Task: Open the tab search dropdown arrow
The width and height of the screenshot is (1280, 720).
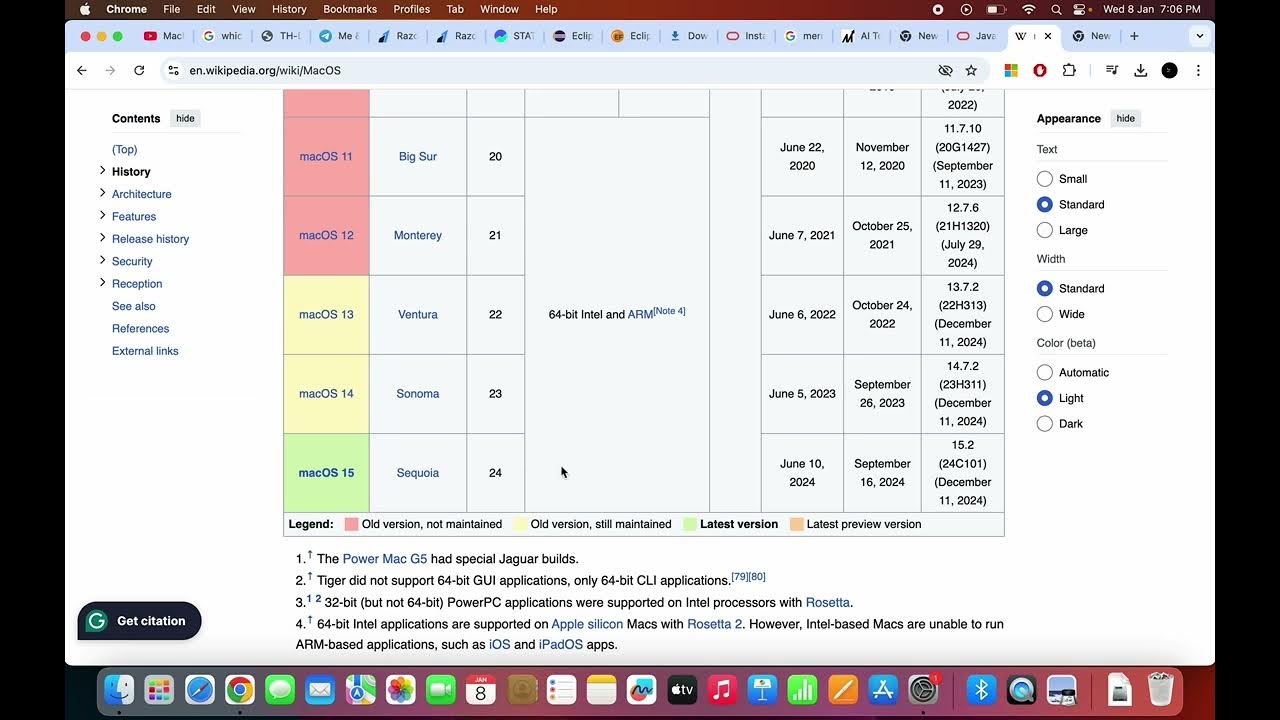Action: (1199, 36)
